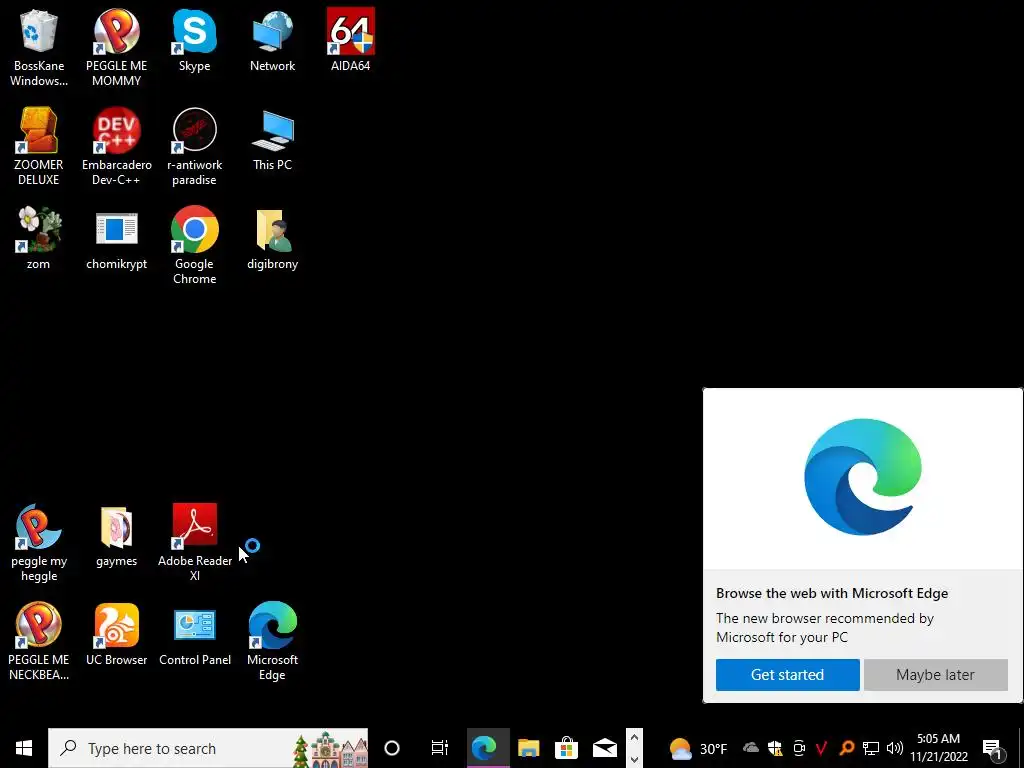This screenshot has height=768, width=1024.
Task: Click the red V tray icon
Action: (x=822, y=748)
